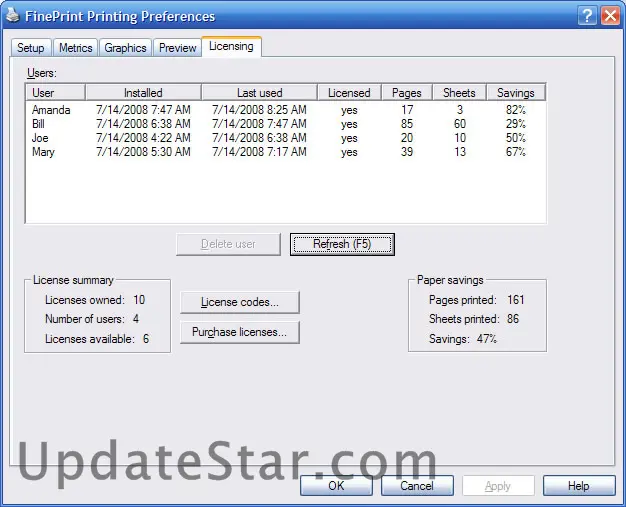Dismiss the dialog with Cancel
The image size is (626, 507).
(417, 486)
